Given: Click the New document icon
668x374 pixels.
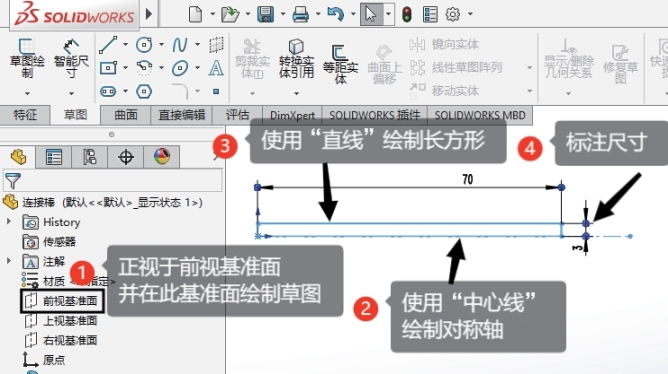Looking at the screenshot, I should (195, 14).
